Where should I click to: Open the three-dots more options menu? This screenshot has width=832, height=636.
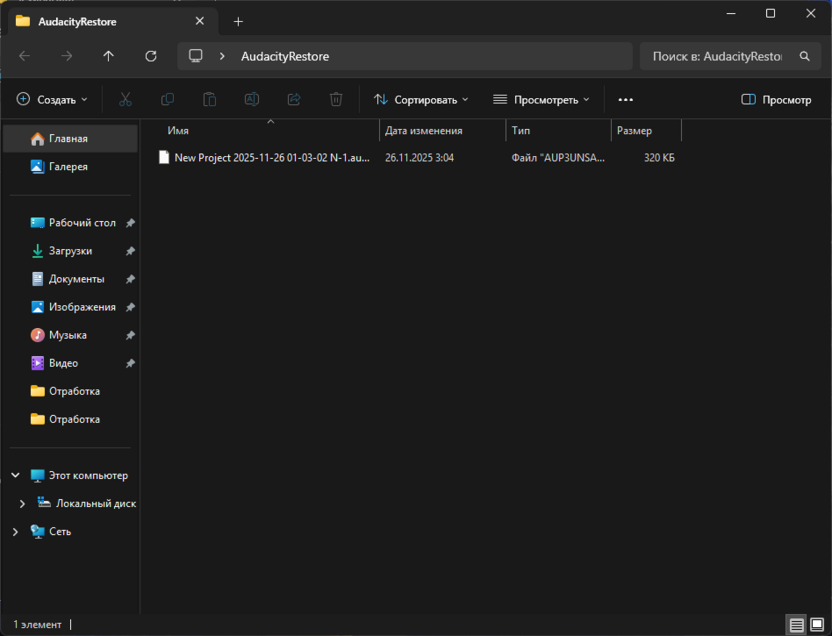(x=626, y=100)
